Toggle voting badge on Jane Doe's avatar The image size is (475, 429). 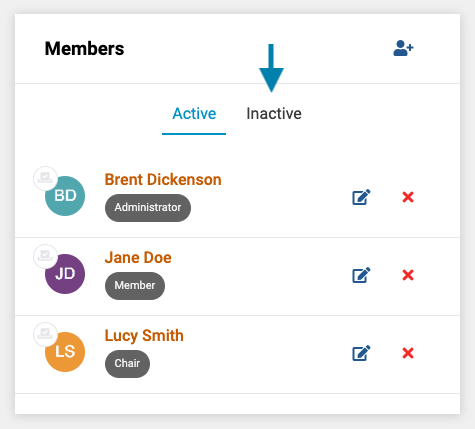[x=45, y=256]
